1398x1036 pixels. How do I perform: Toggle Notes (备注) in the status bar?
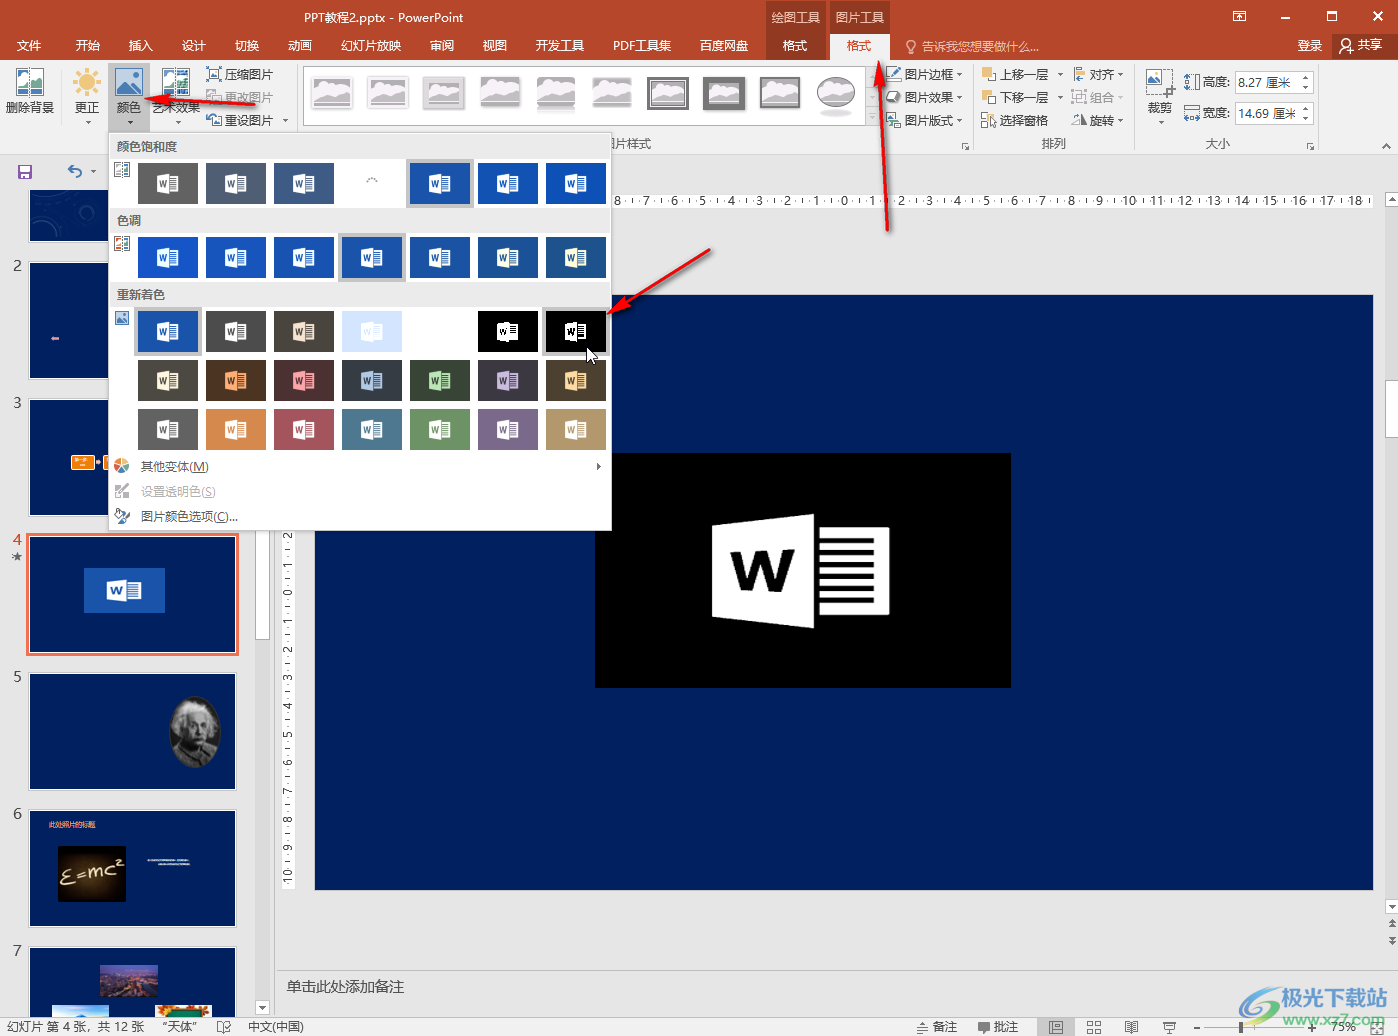[x=937, y=1027]
